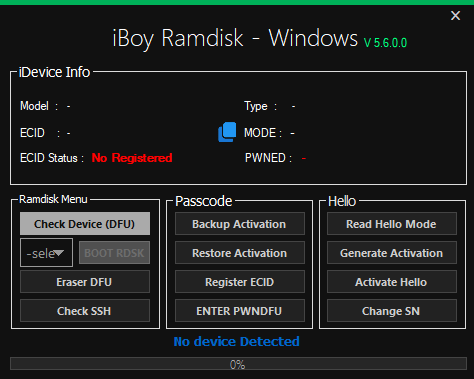
Task: Click Register ECID button
Action: 240,282
